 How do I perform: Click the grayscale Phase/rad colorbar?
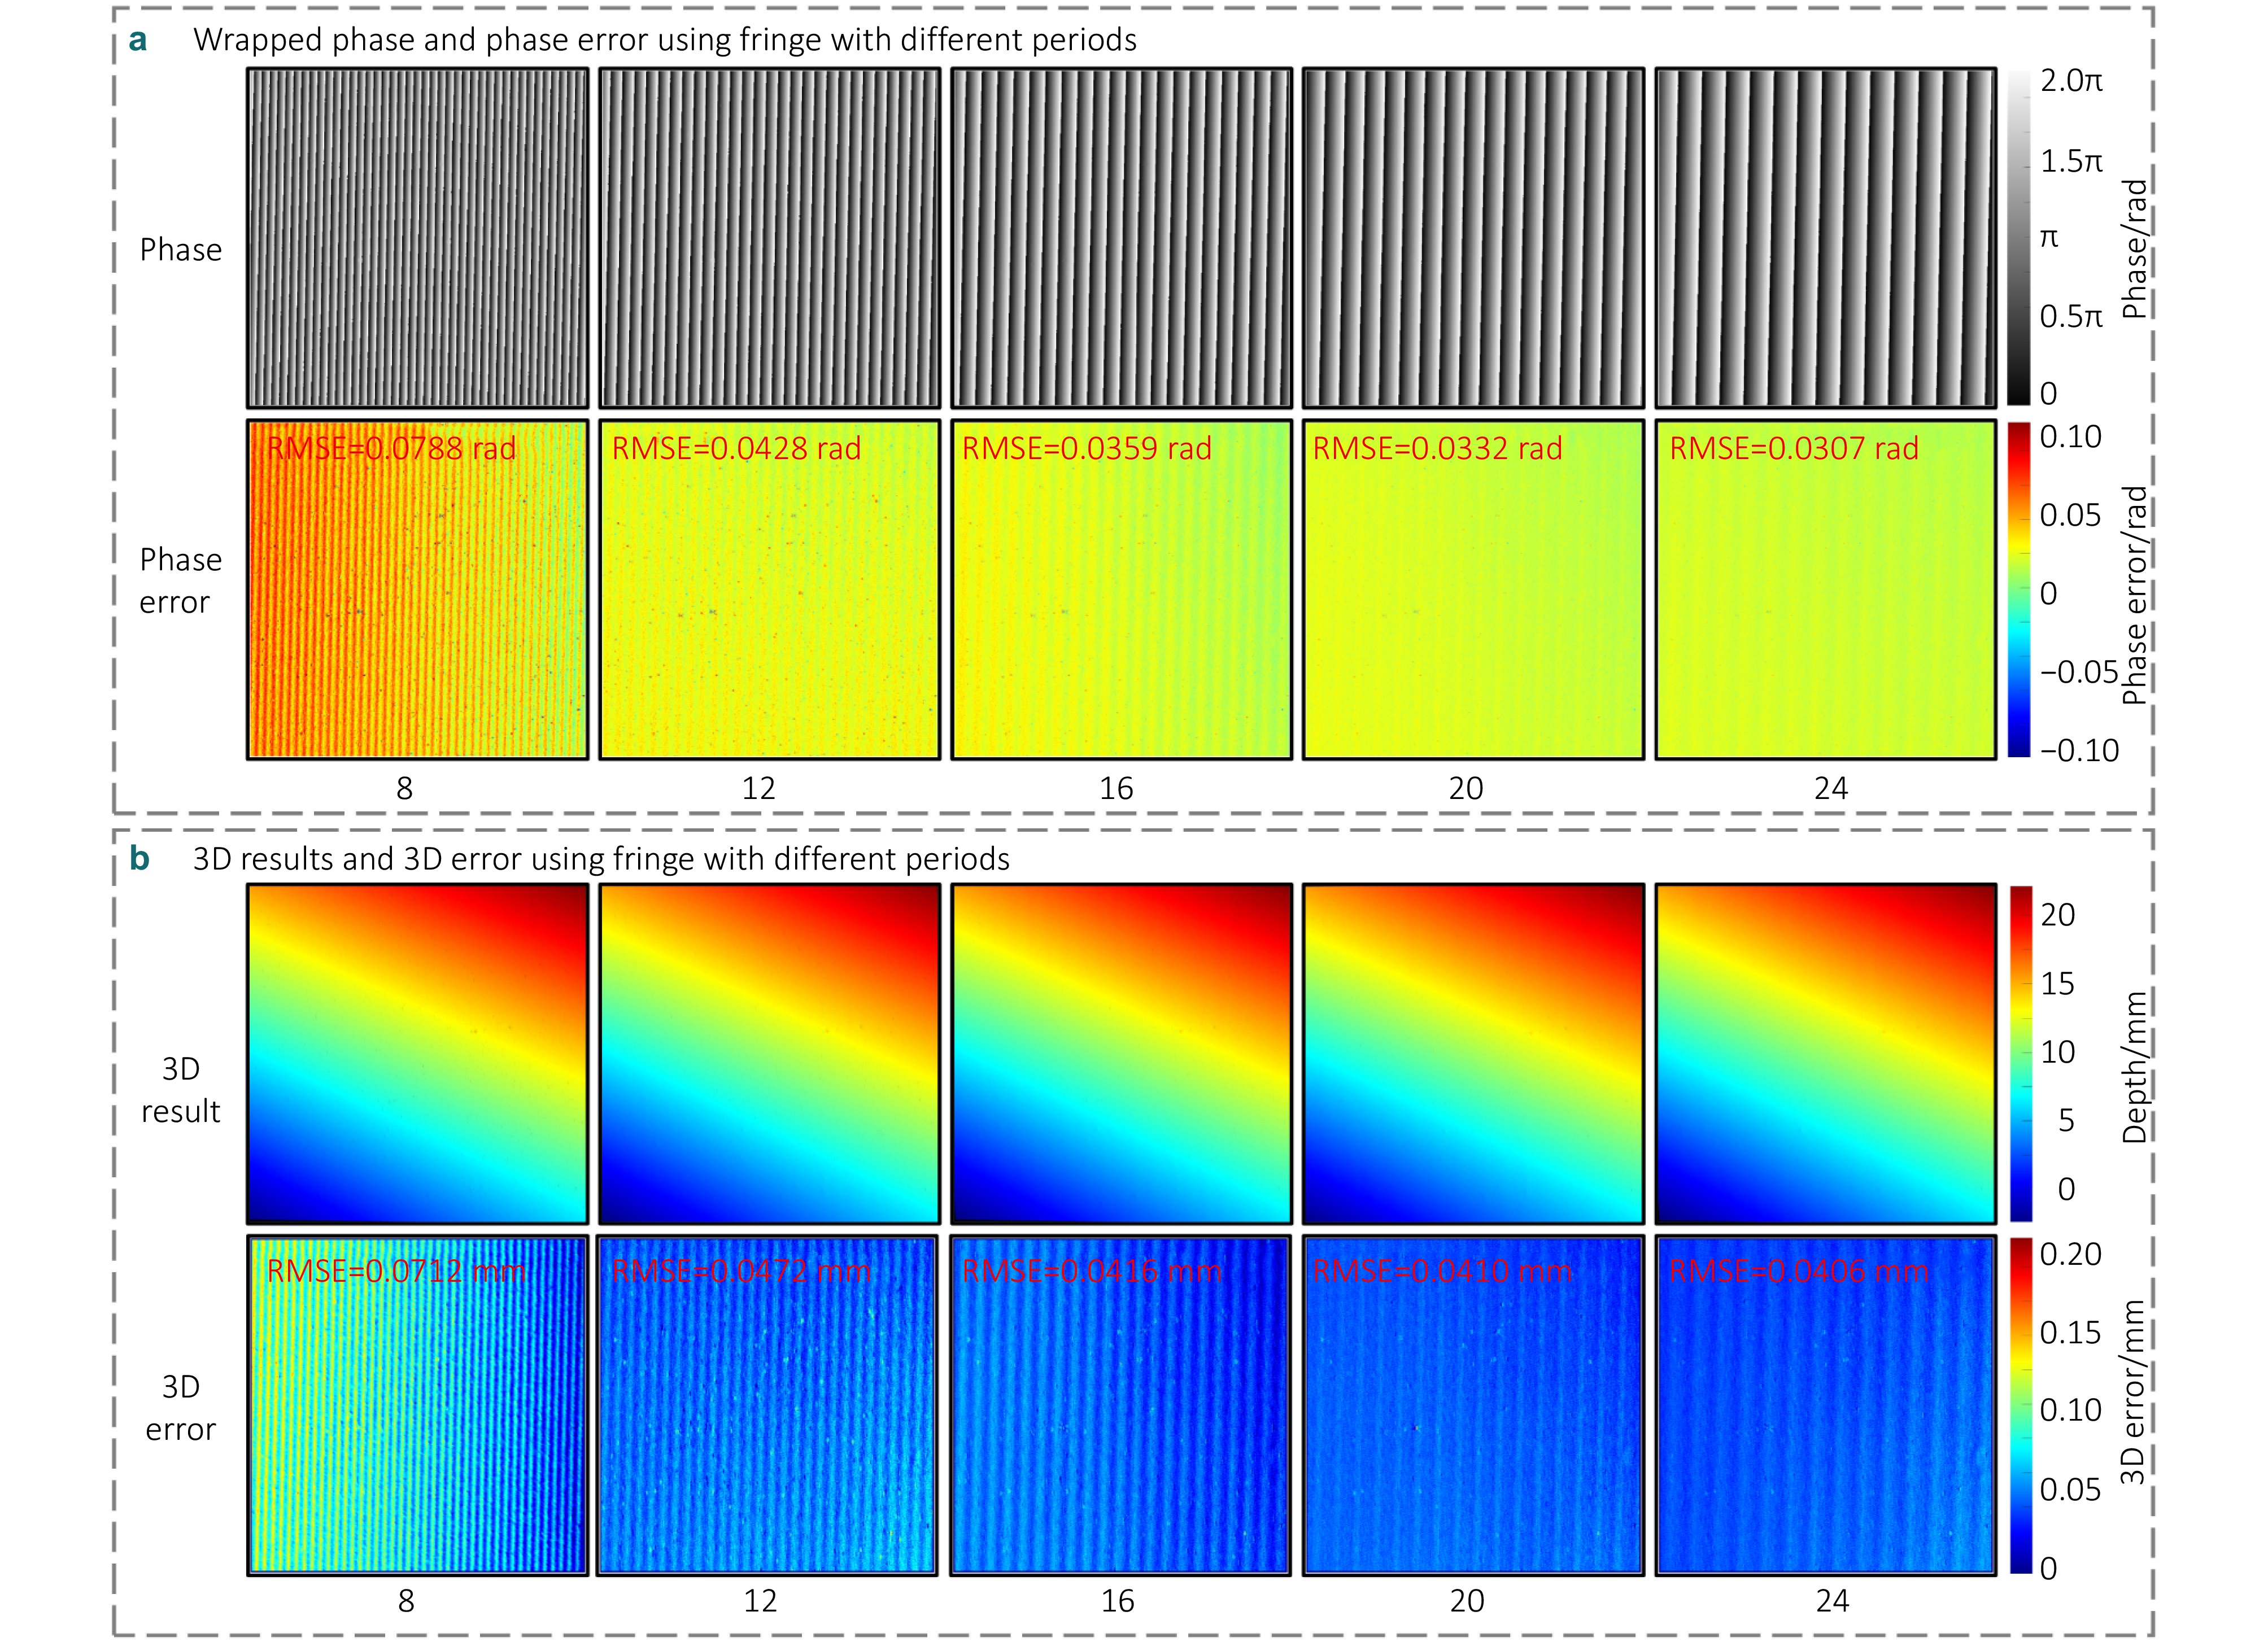[2018, 238]
